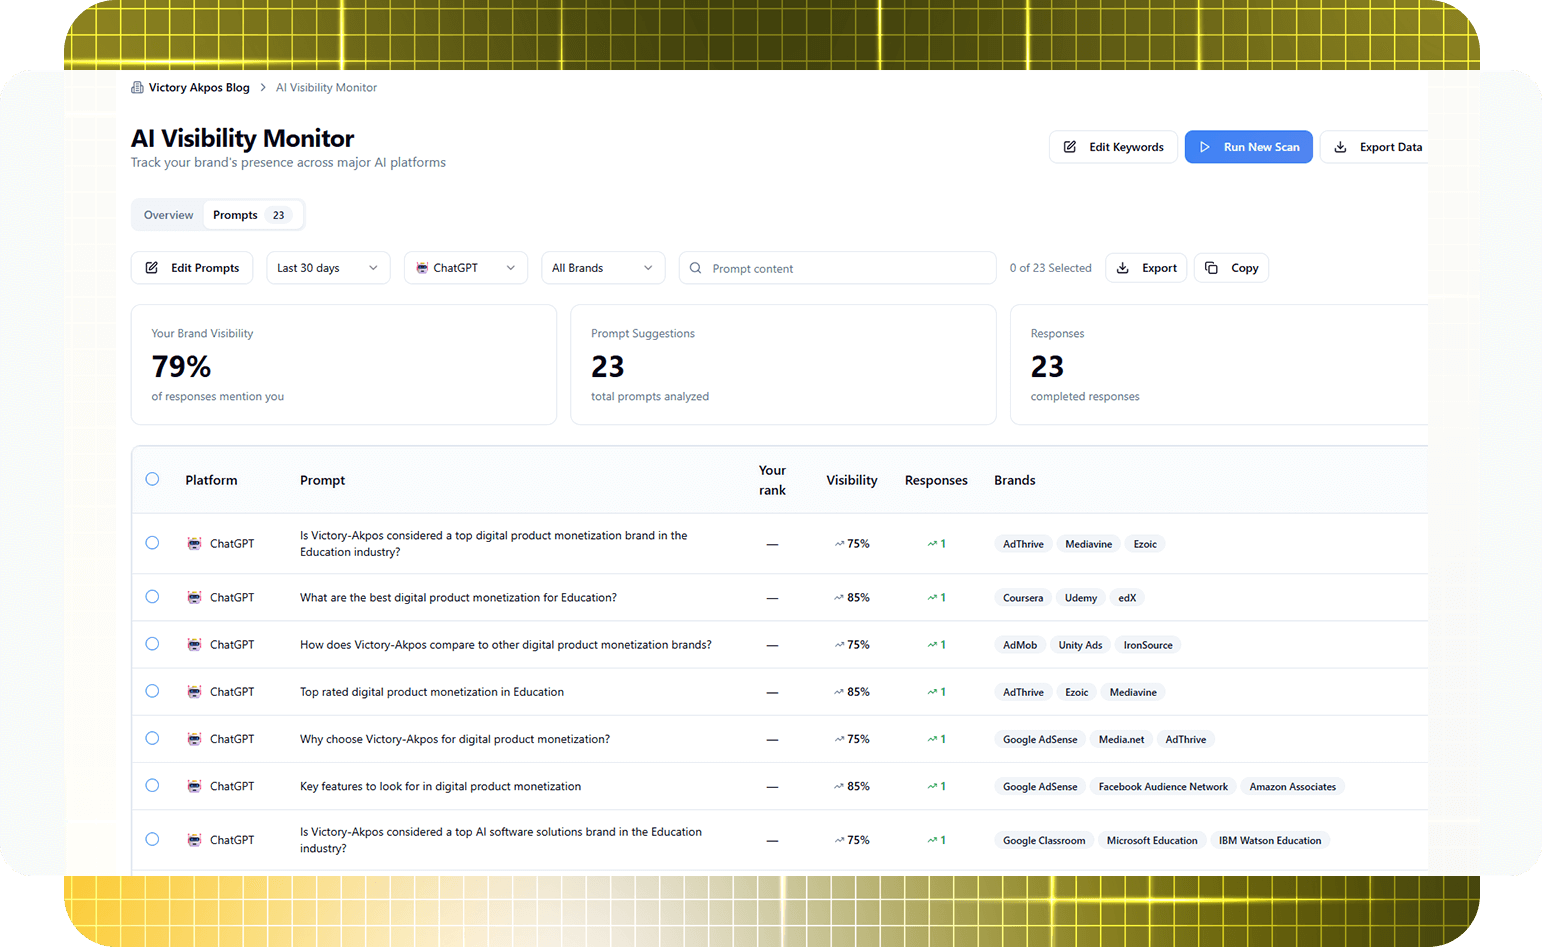Select the Prompts tab
This screenshot has width=1542, height=947.
point(236,215)
